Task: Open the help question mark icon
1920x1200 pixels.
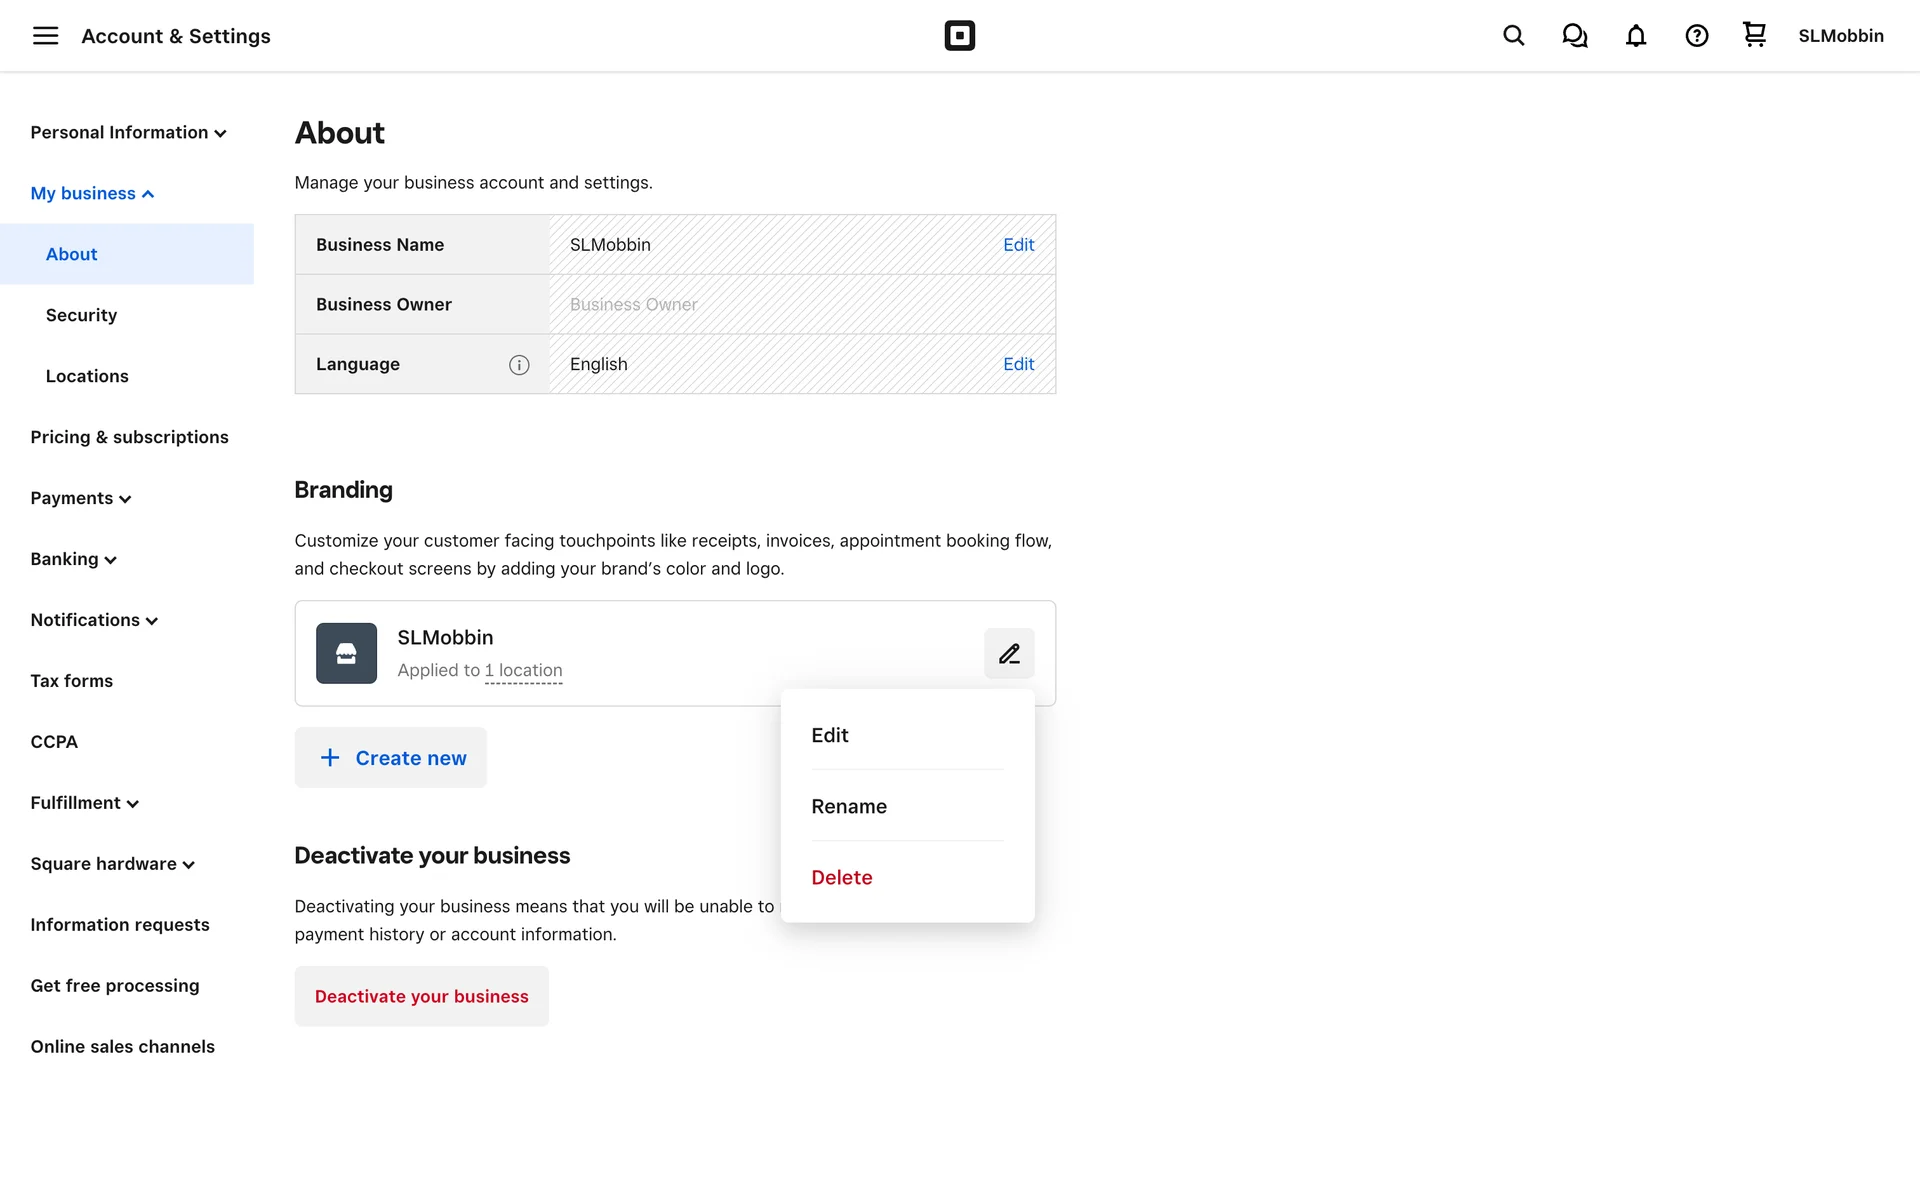Action: point(1696,36)
